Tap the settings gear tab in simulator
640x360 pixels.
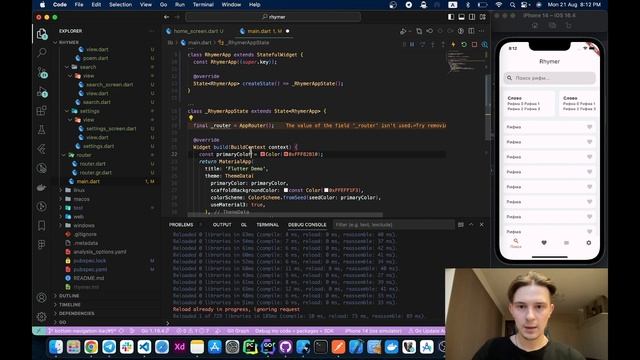(x=589, y=243)
